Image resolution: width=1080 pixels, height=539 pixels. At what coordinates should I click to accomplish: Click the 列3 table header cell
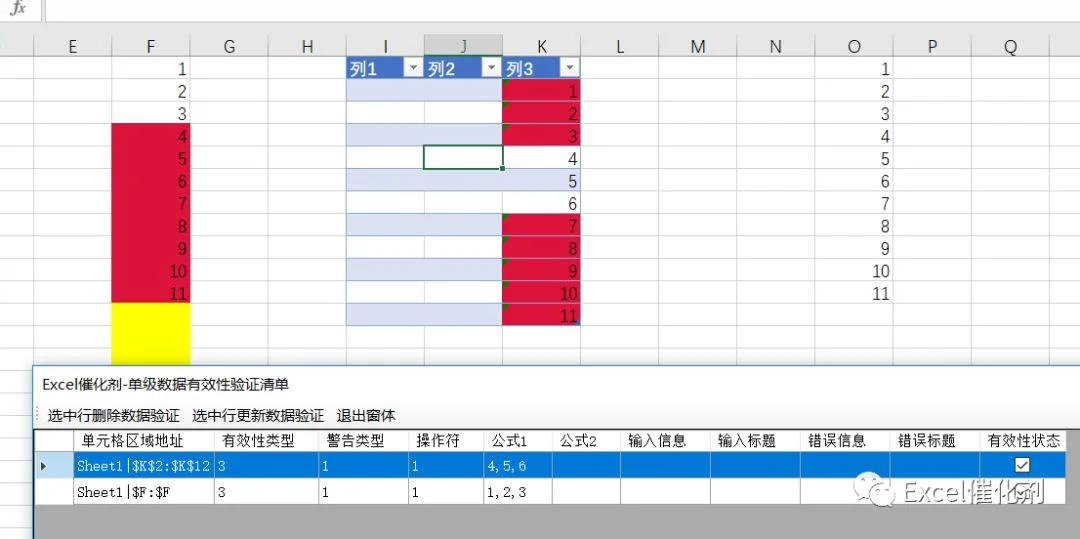[x=541, y=68]
